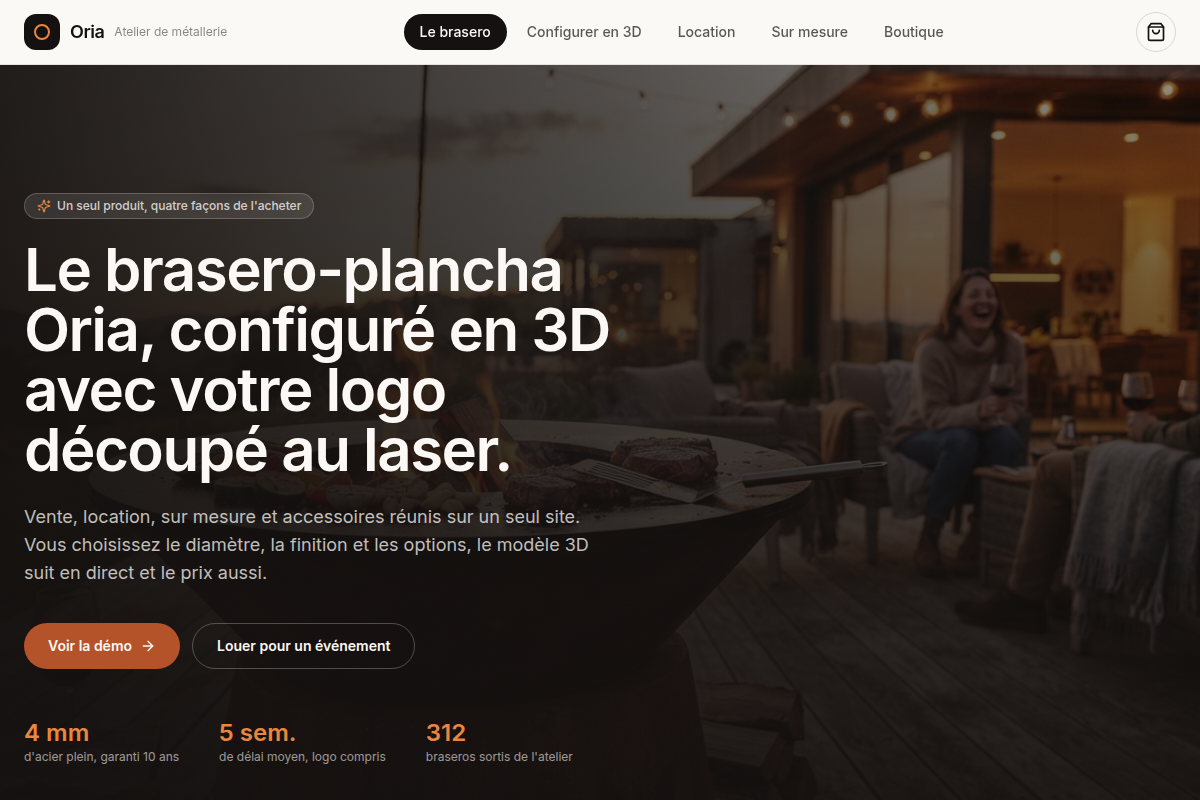1200x800 pixels.
Task: Click the brasero-plancha Oria headline
Action: (317, 360)
